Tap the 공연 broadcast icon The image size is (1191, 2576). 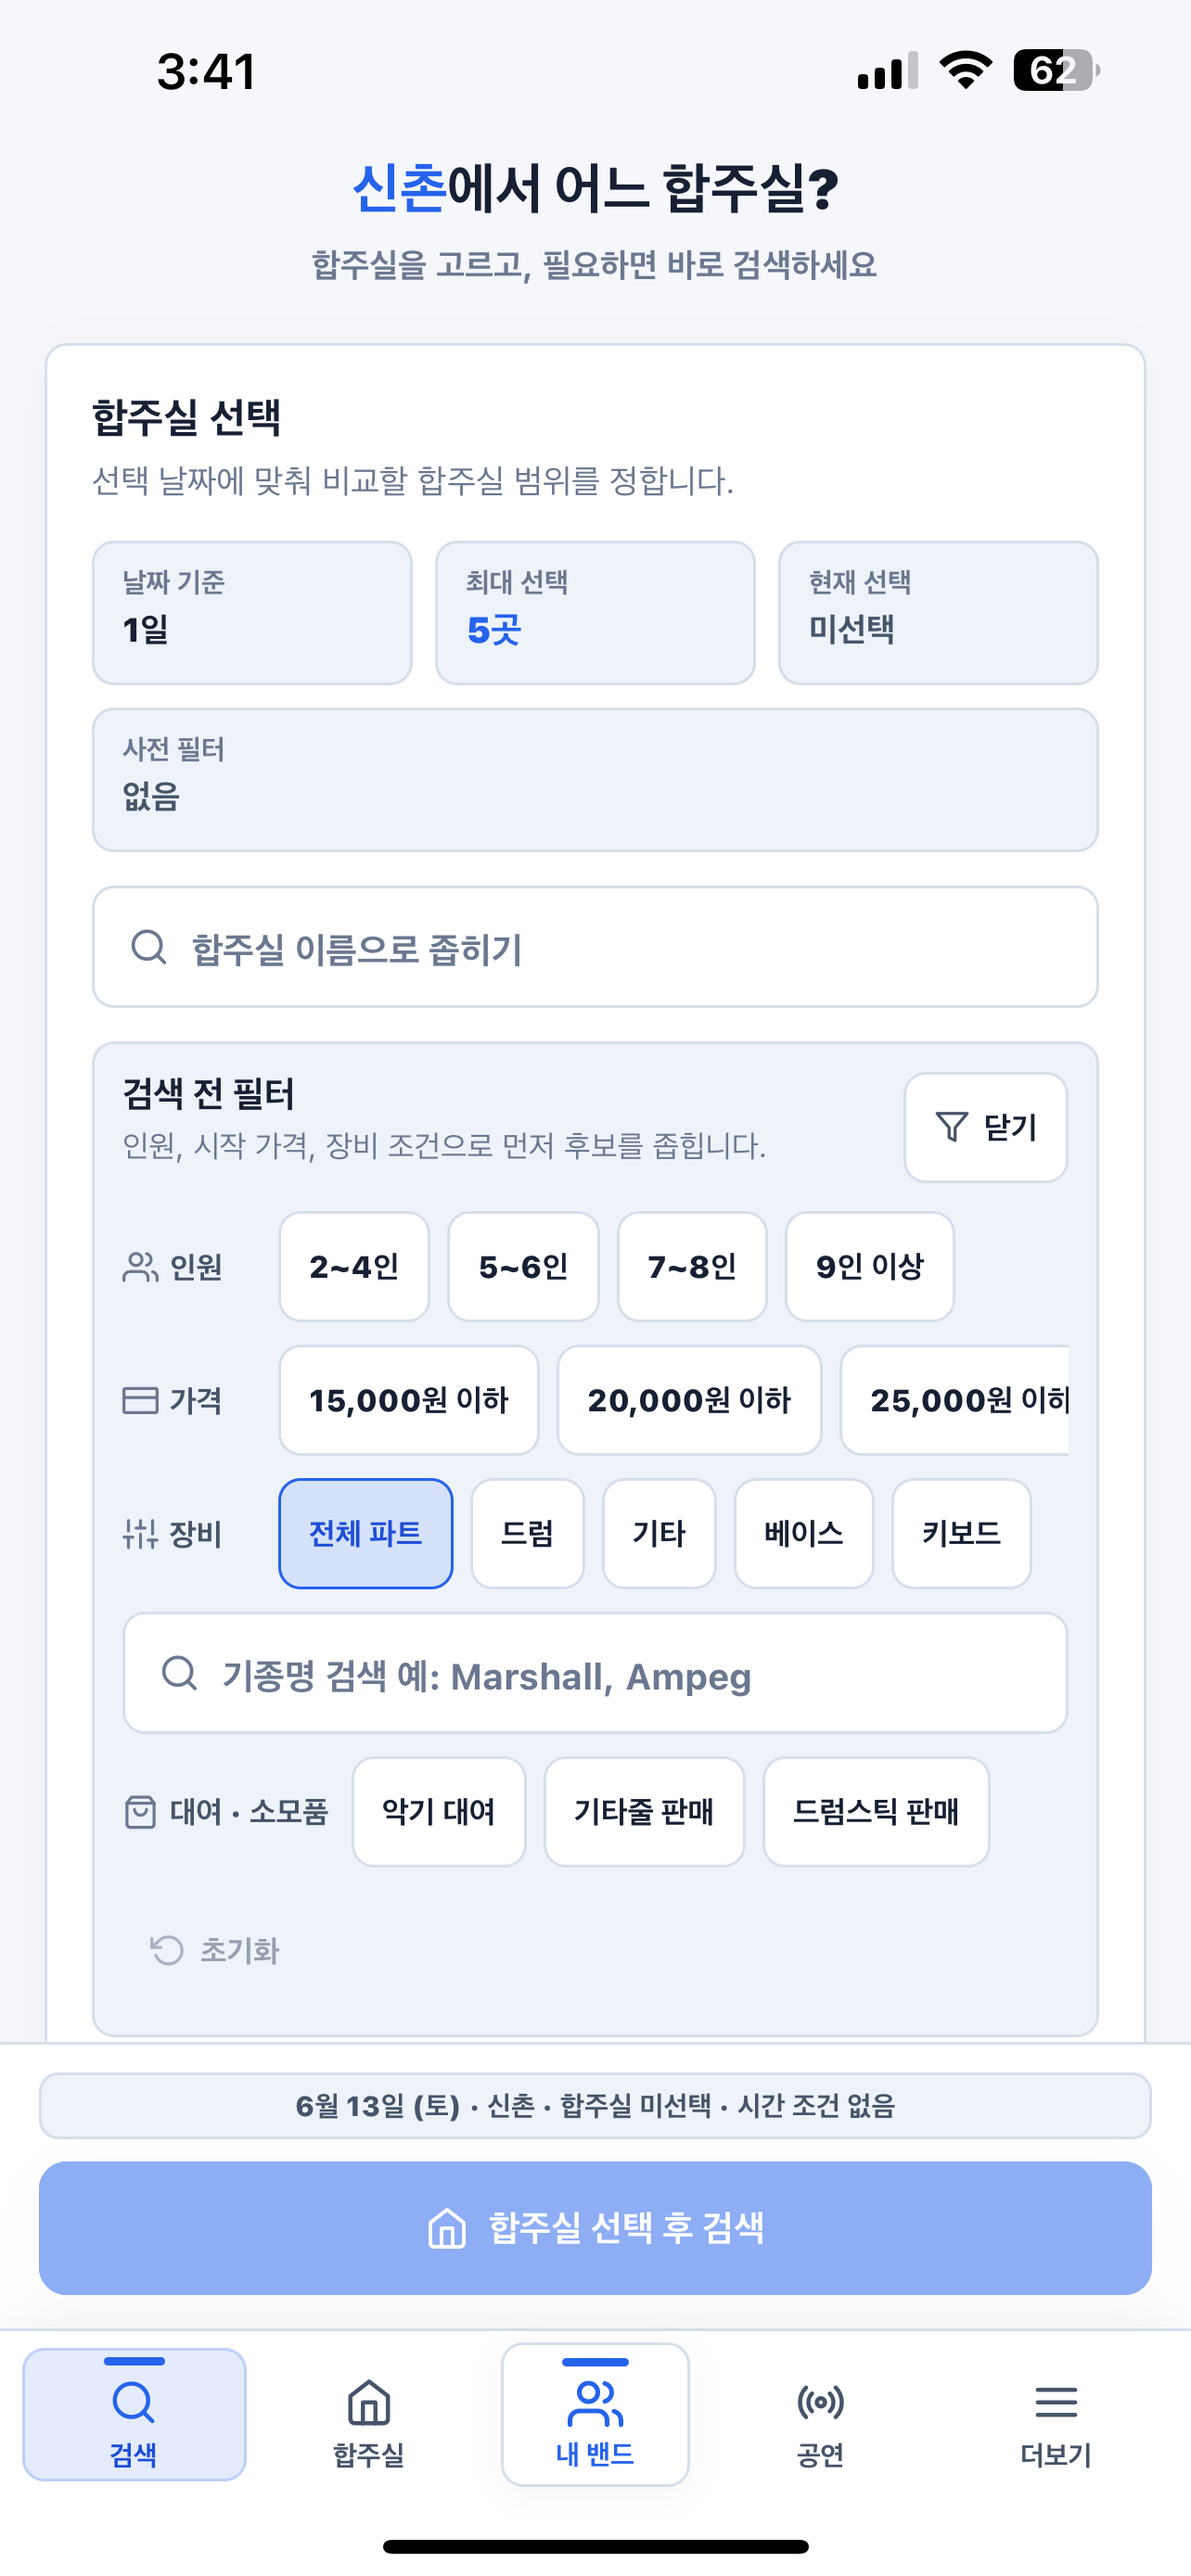pos(820,2402)
